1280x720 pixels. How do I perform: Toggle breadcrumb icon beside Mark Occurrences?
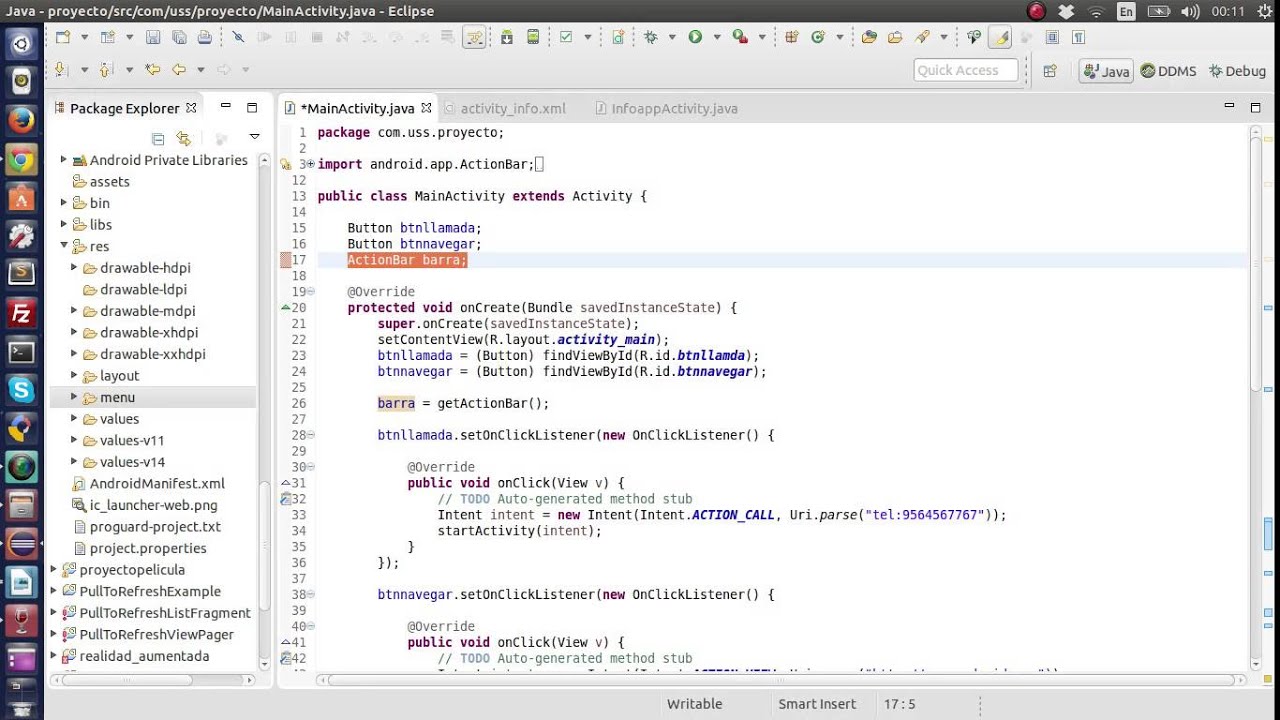(x=973, y=37)
